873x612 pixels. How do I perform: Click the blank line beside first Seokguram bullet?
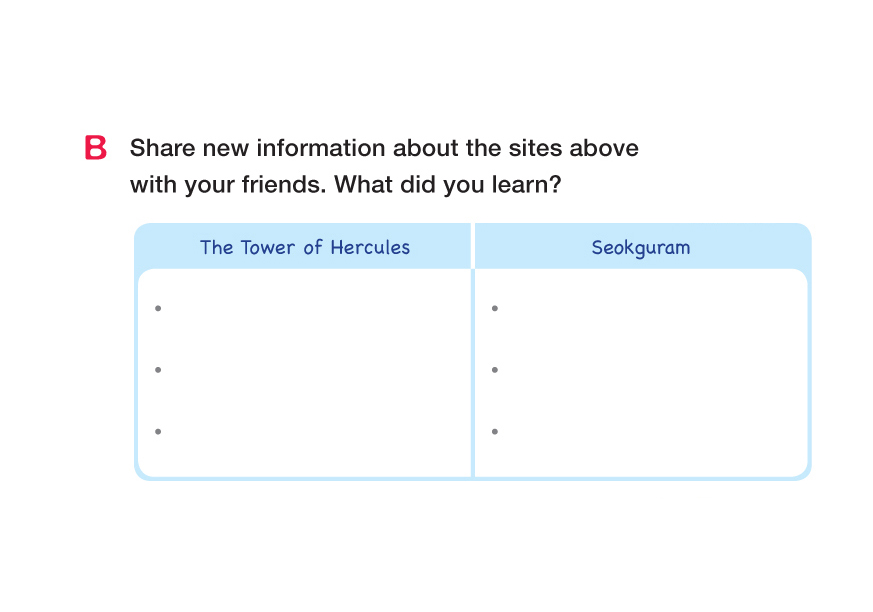point(646,308)
